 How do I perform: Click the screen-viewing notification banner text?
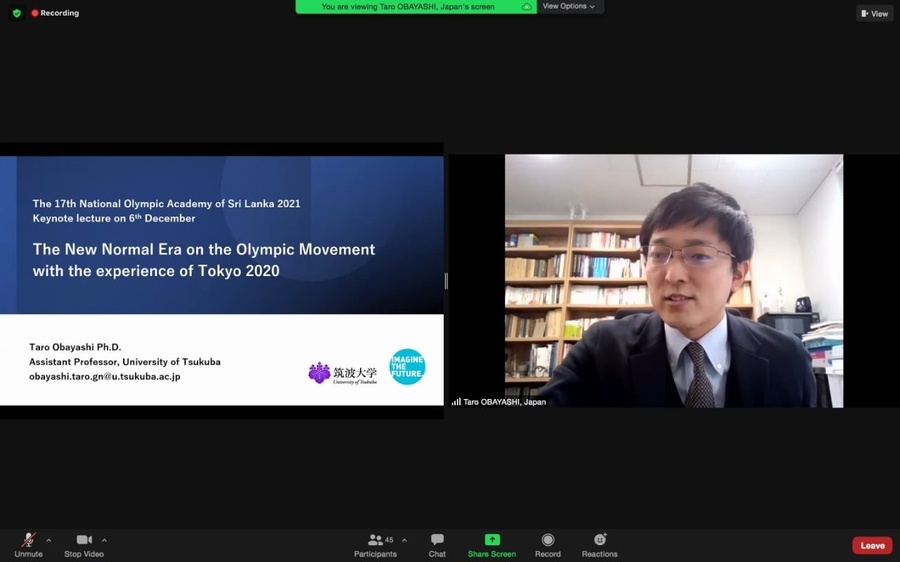coord(408,7)
